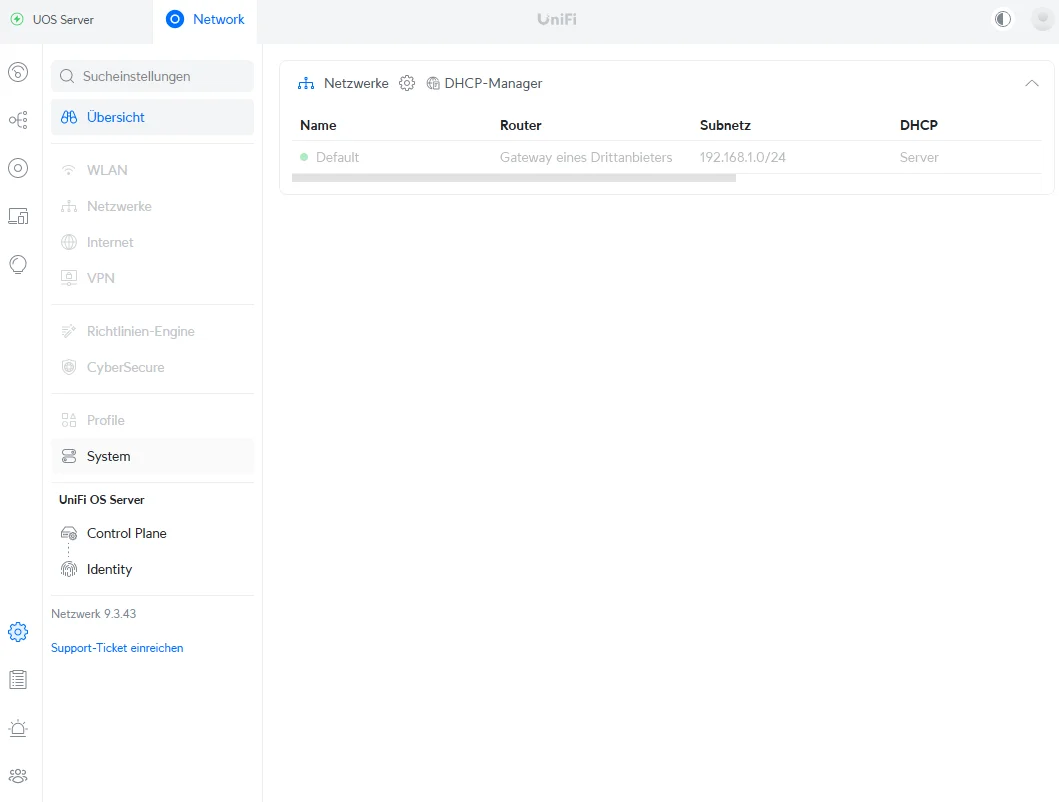The height and width of the screenshot is (802, 1059).
Task: Click the Netzwerke settings gear icon
Action: (407, 83)
